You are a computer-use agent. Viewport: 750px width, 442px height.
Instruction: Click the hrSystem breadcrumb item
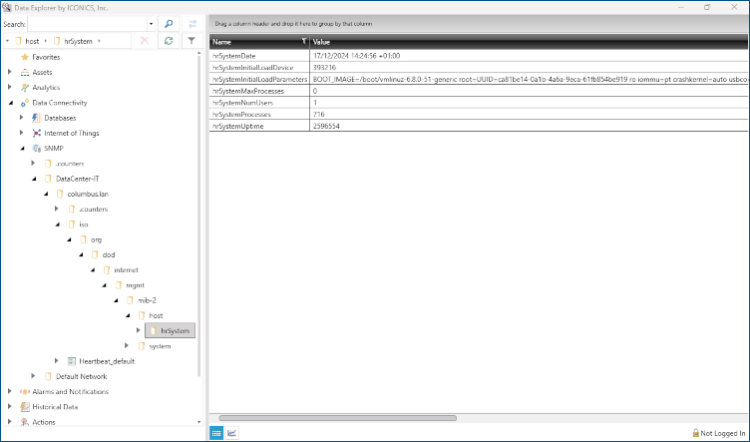pos(78,42)
